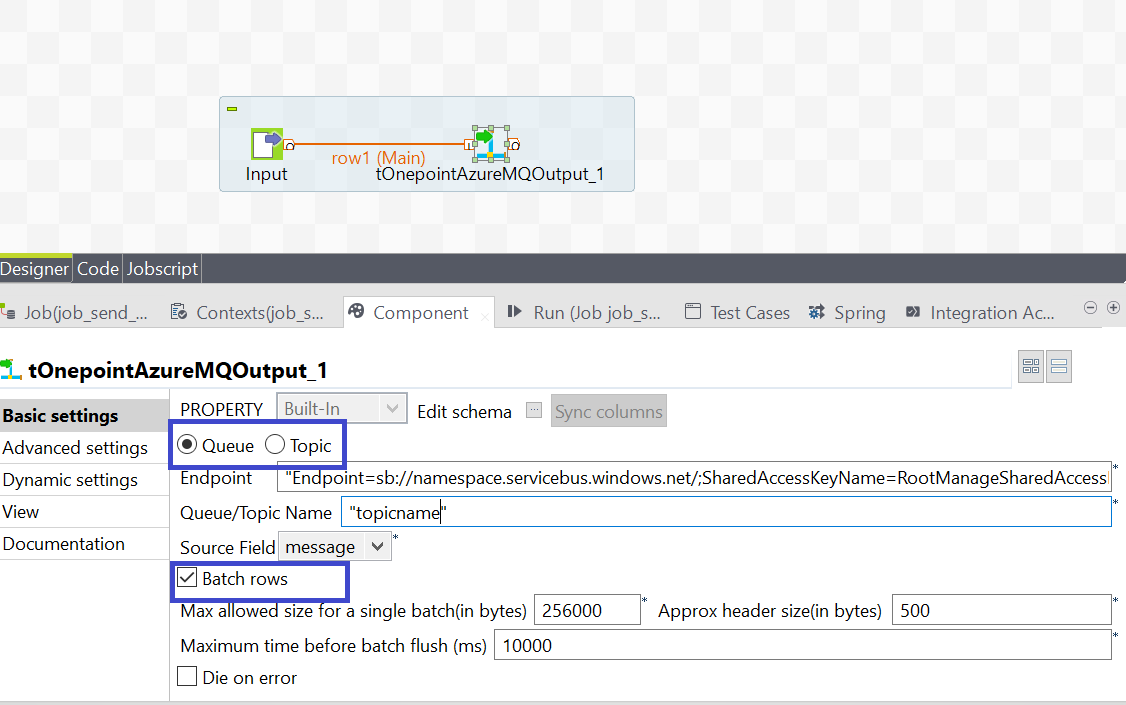Click the Queue/Topic Name input field

pos(726,512)
